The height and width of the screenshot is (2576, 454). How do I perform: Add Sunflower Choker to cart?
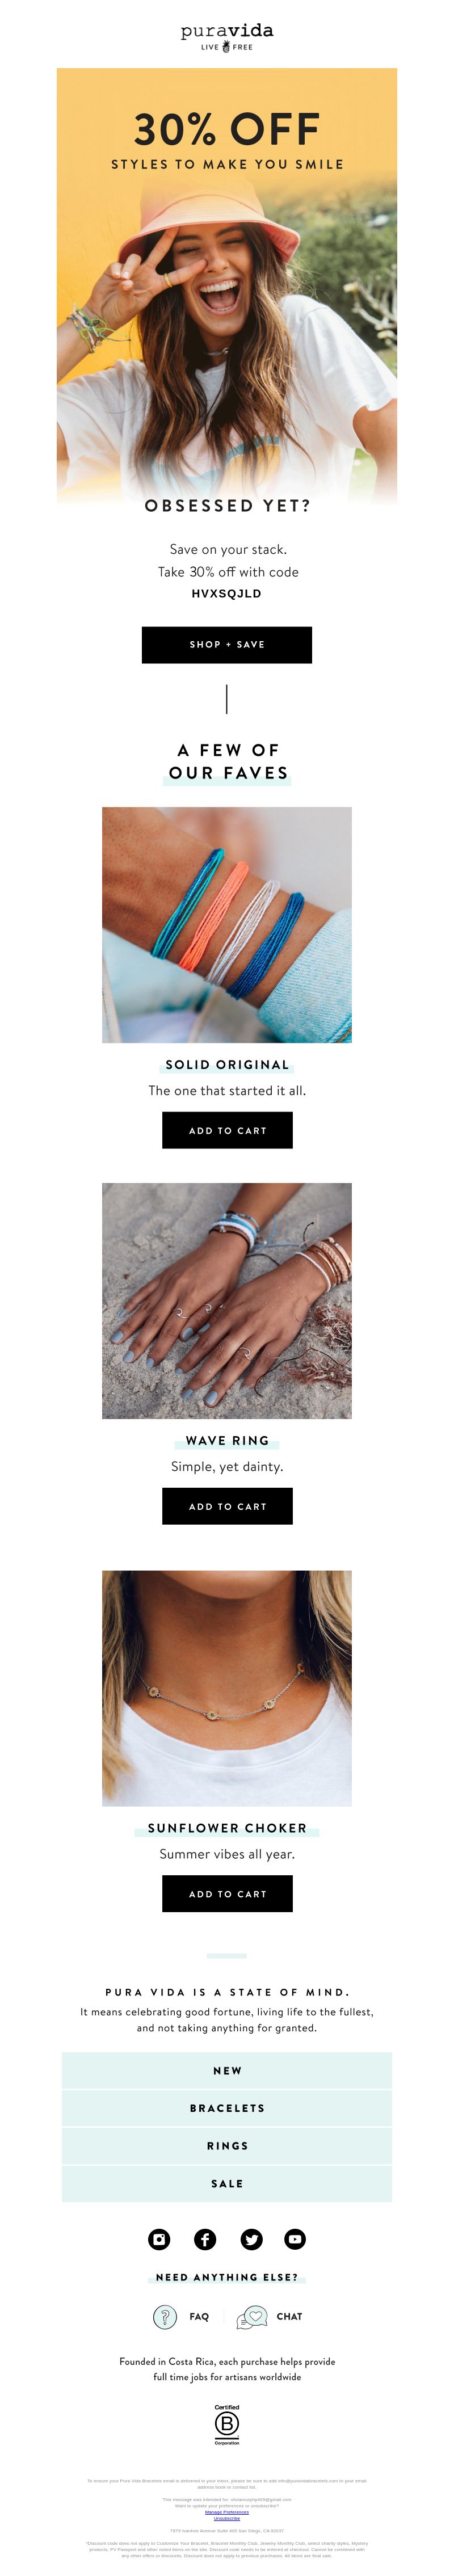[227, 1894]
